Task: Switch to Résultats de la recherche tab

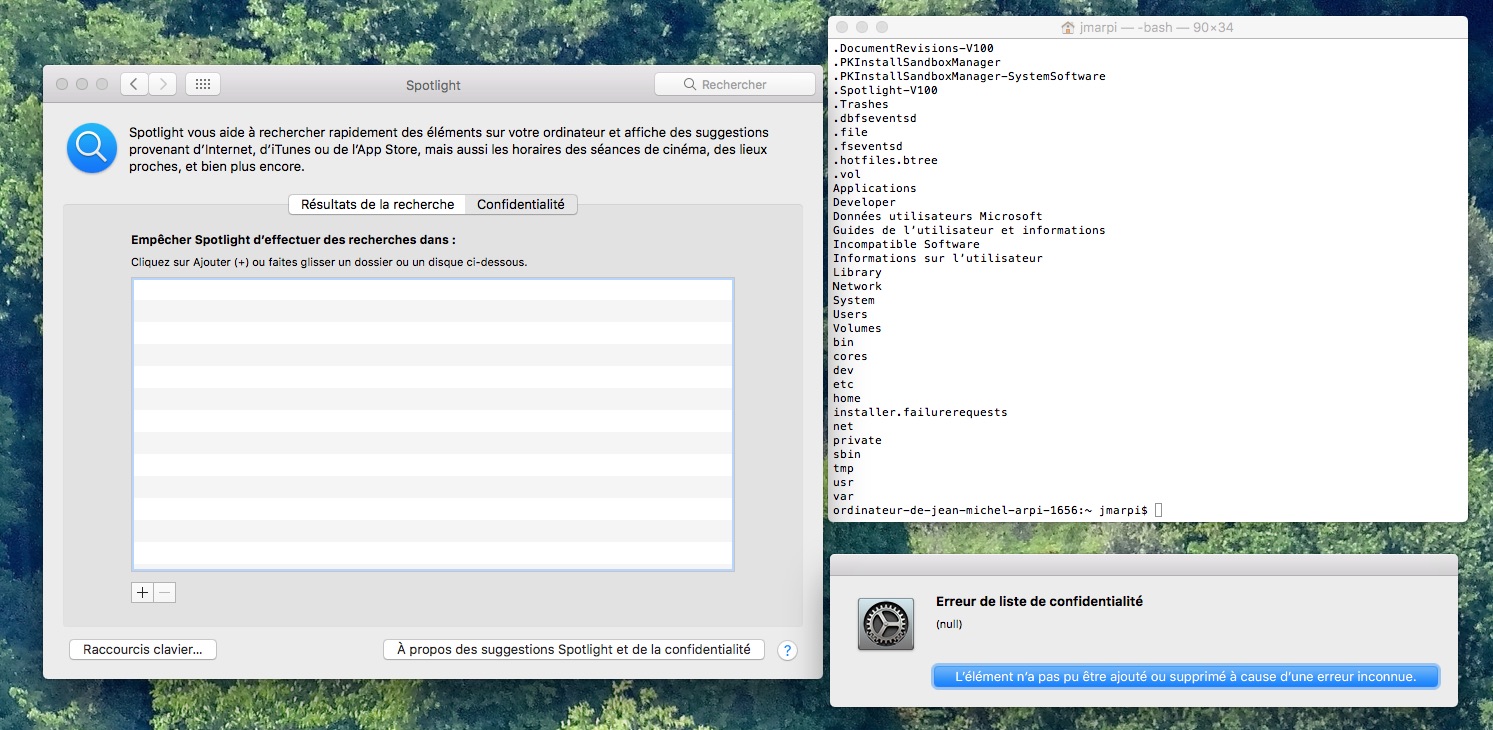Action: coord(377,204)
